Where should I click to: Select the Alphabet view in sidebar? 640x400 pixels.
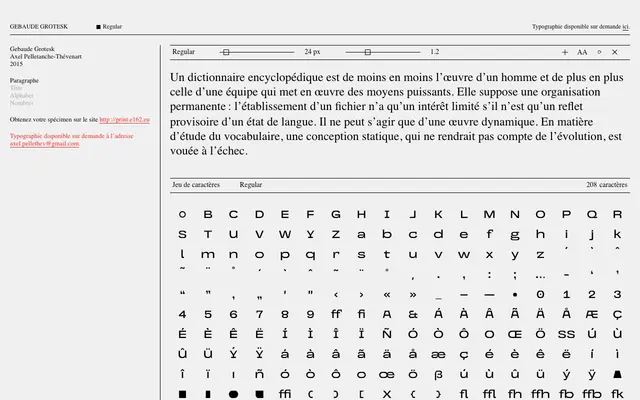click(22, 96)
